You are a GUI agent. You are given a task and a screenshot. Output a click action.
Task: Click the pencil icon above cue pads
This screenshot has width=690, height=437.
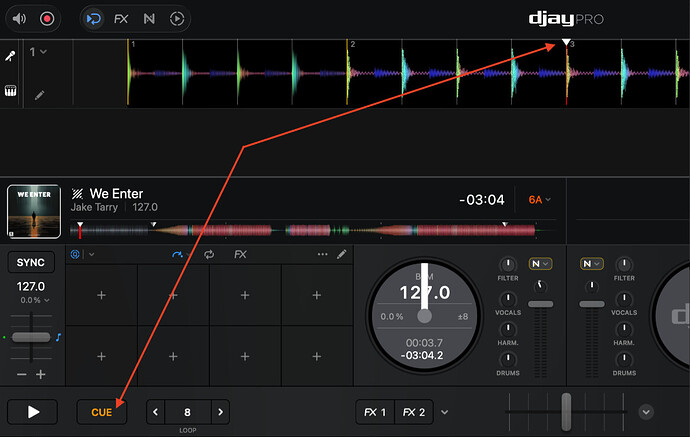point(341,255)
